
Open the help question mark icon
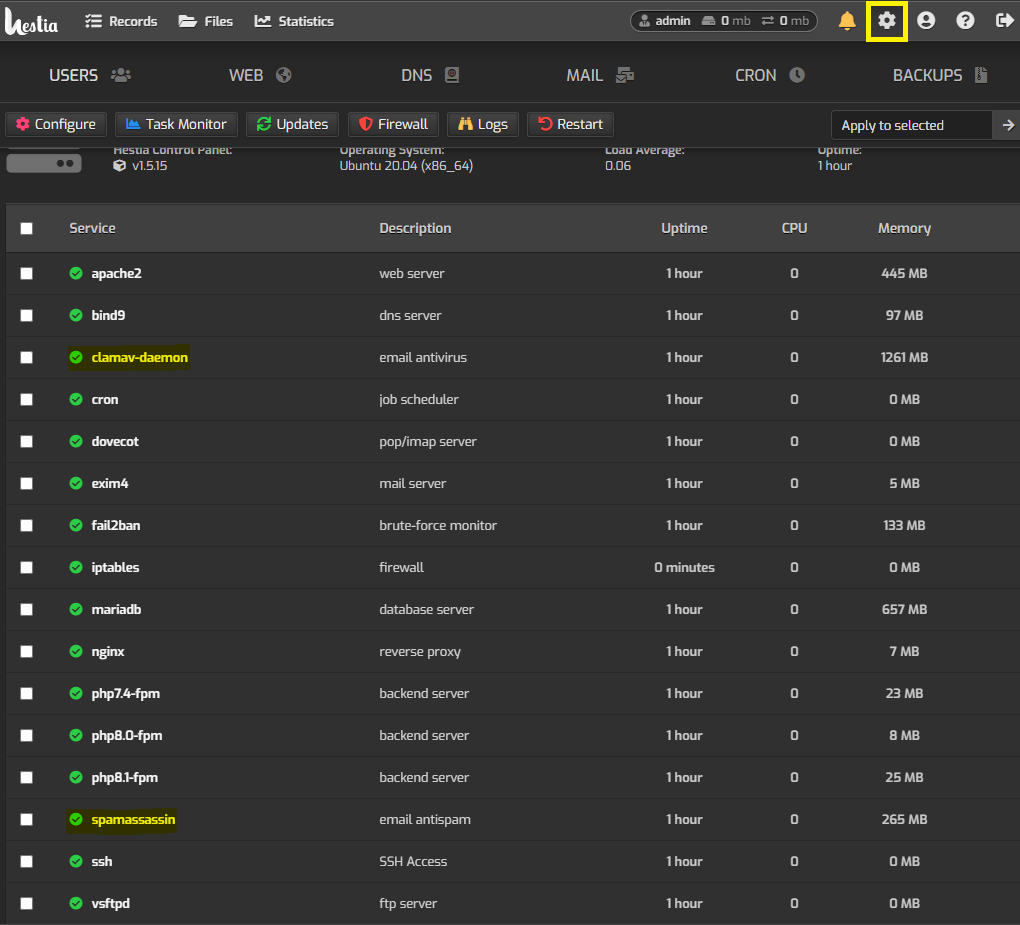pos(965,21)
